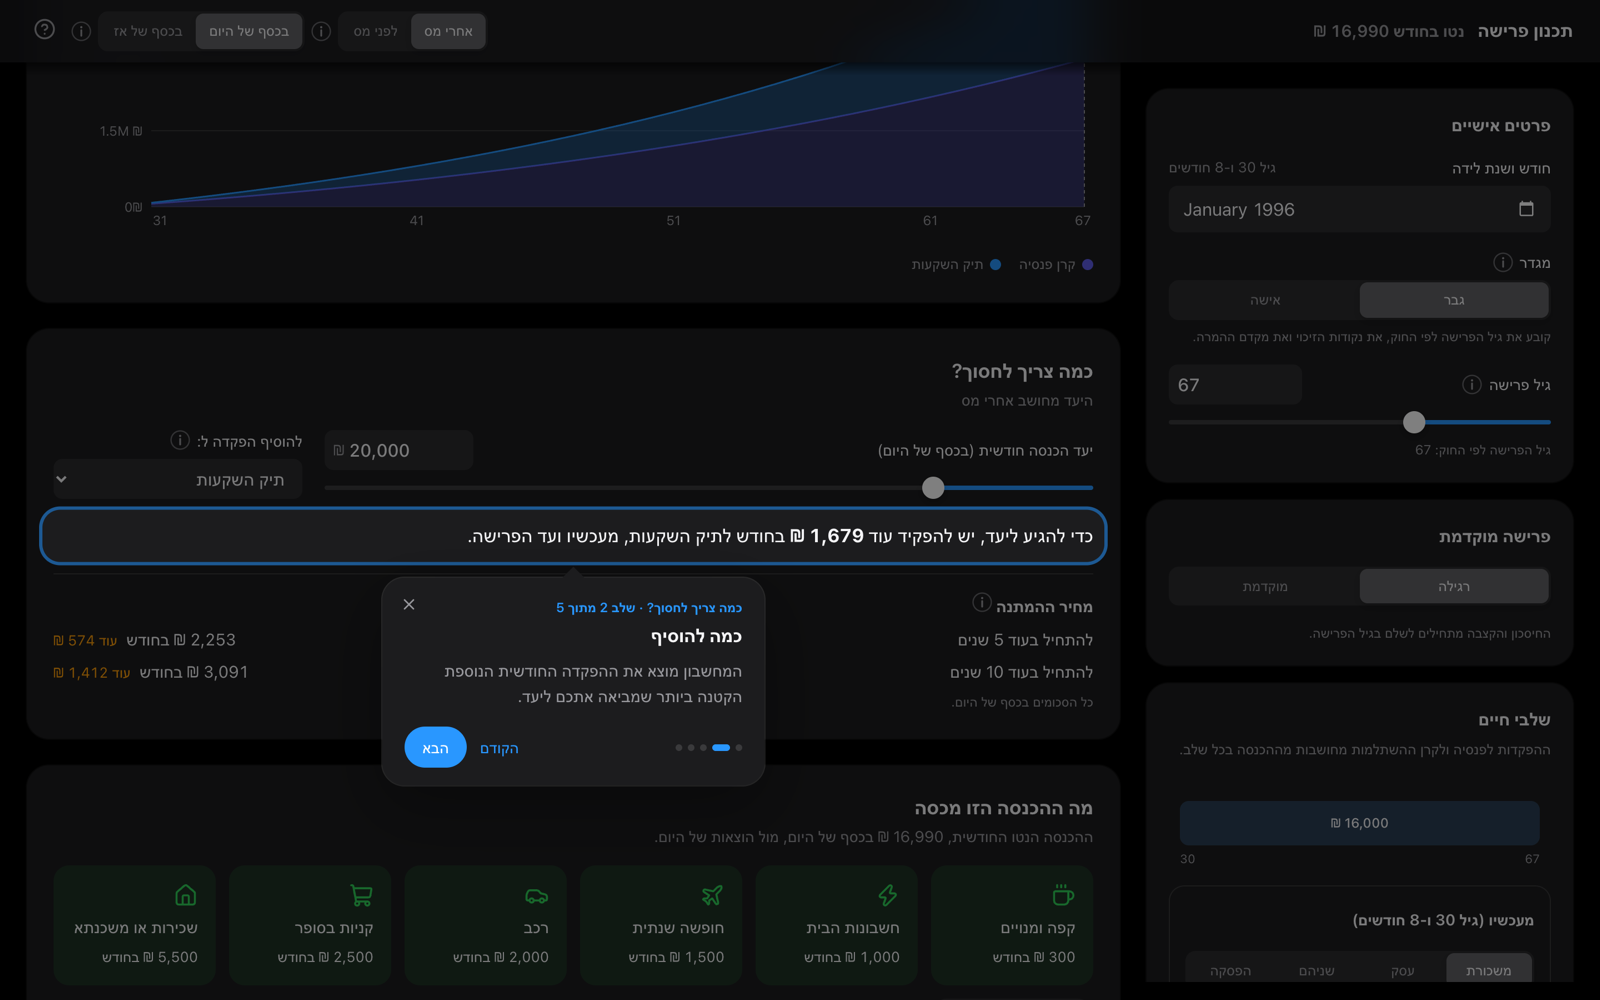This screenshot has height=1000, width=1600.
Task: Switch to בכסף של אז view
Action: [148, 31]
